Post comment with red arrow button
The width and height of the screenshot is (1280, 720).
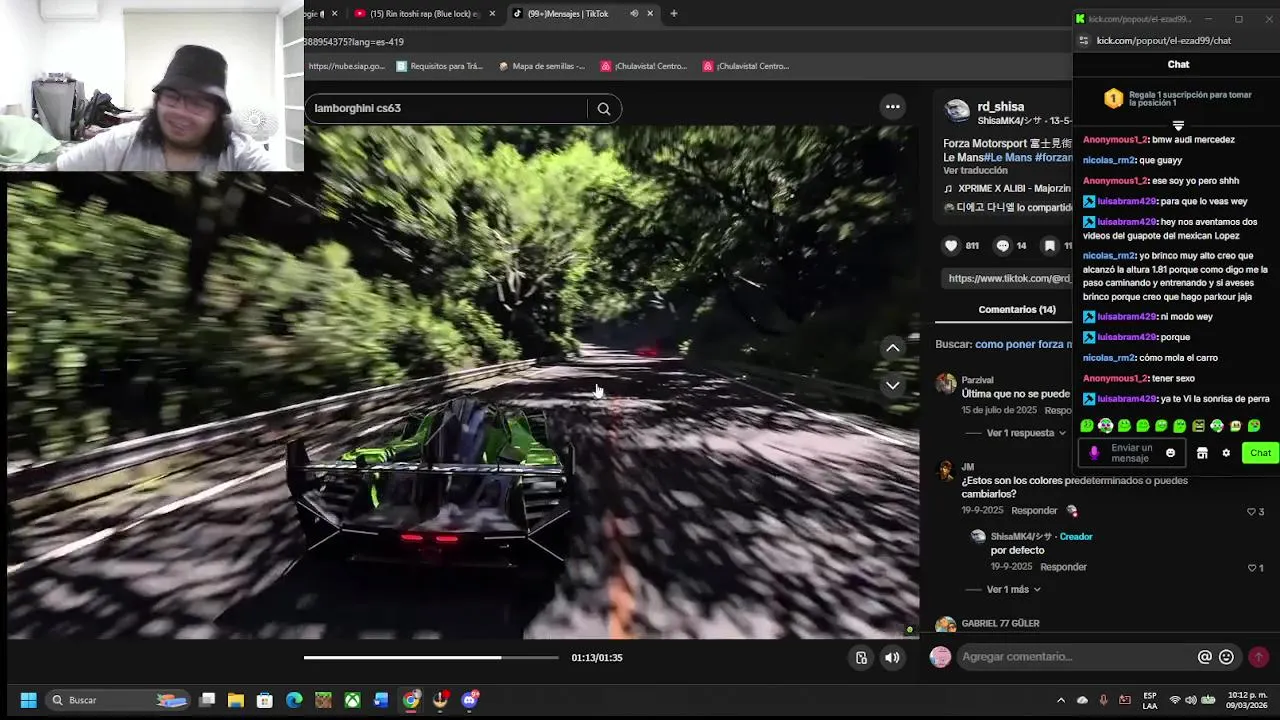(1259, 657)
